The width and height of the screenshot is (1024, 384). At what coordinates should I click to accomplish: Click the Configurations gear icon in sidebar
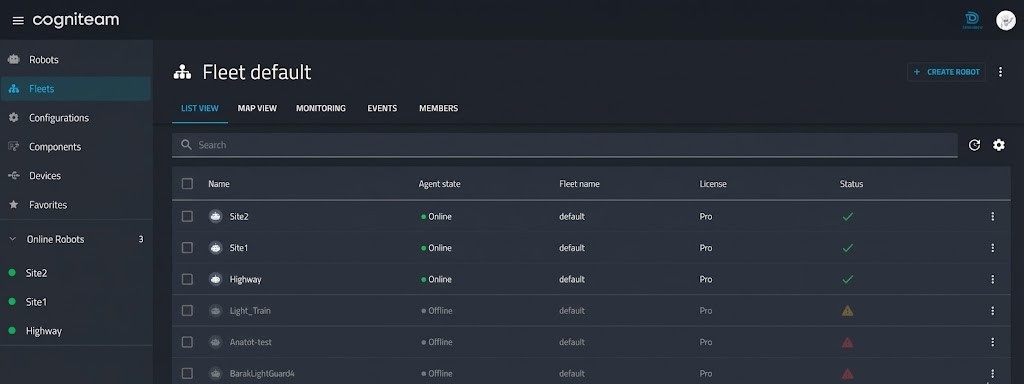[x=14, y=118]
